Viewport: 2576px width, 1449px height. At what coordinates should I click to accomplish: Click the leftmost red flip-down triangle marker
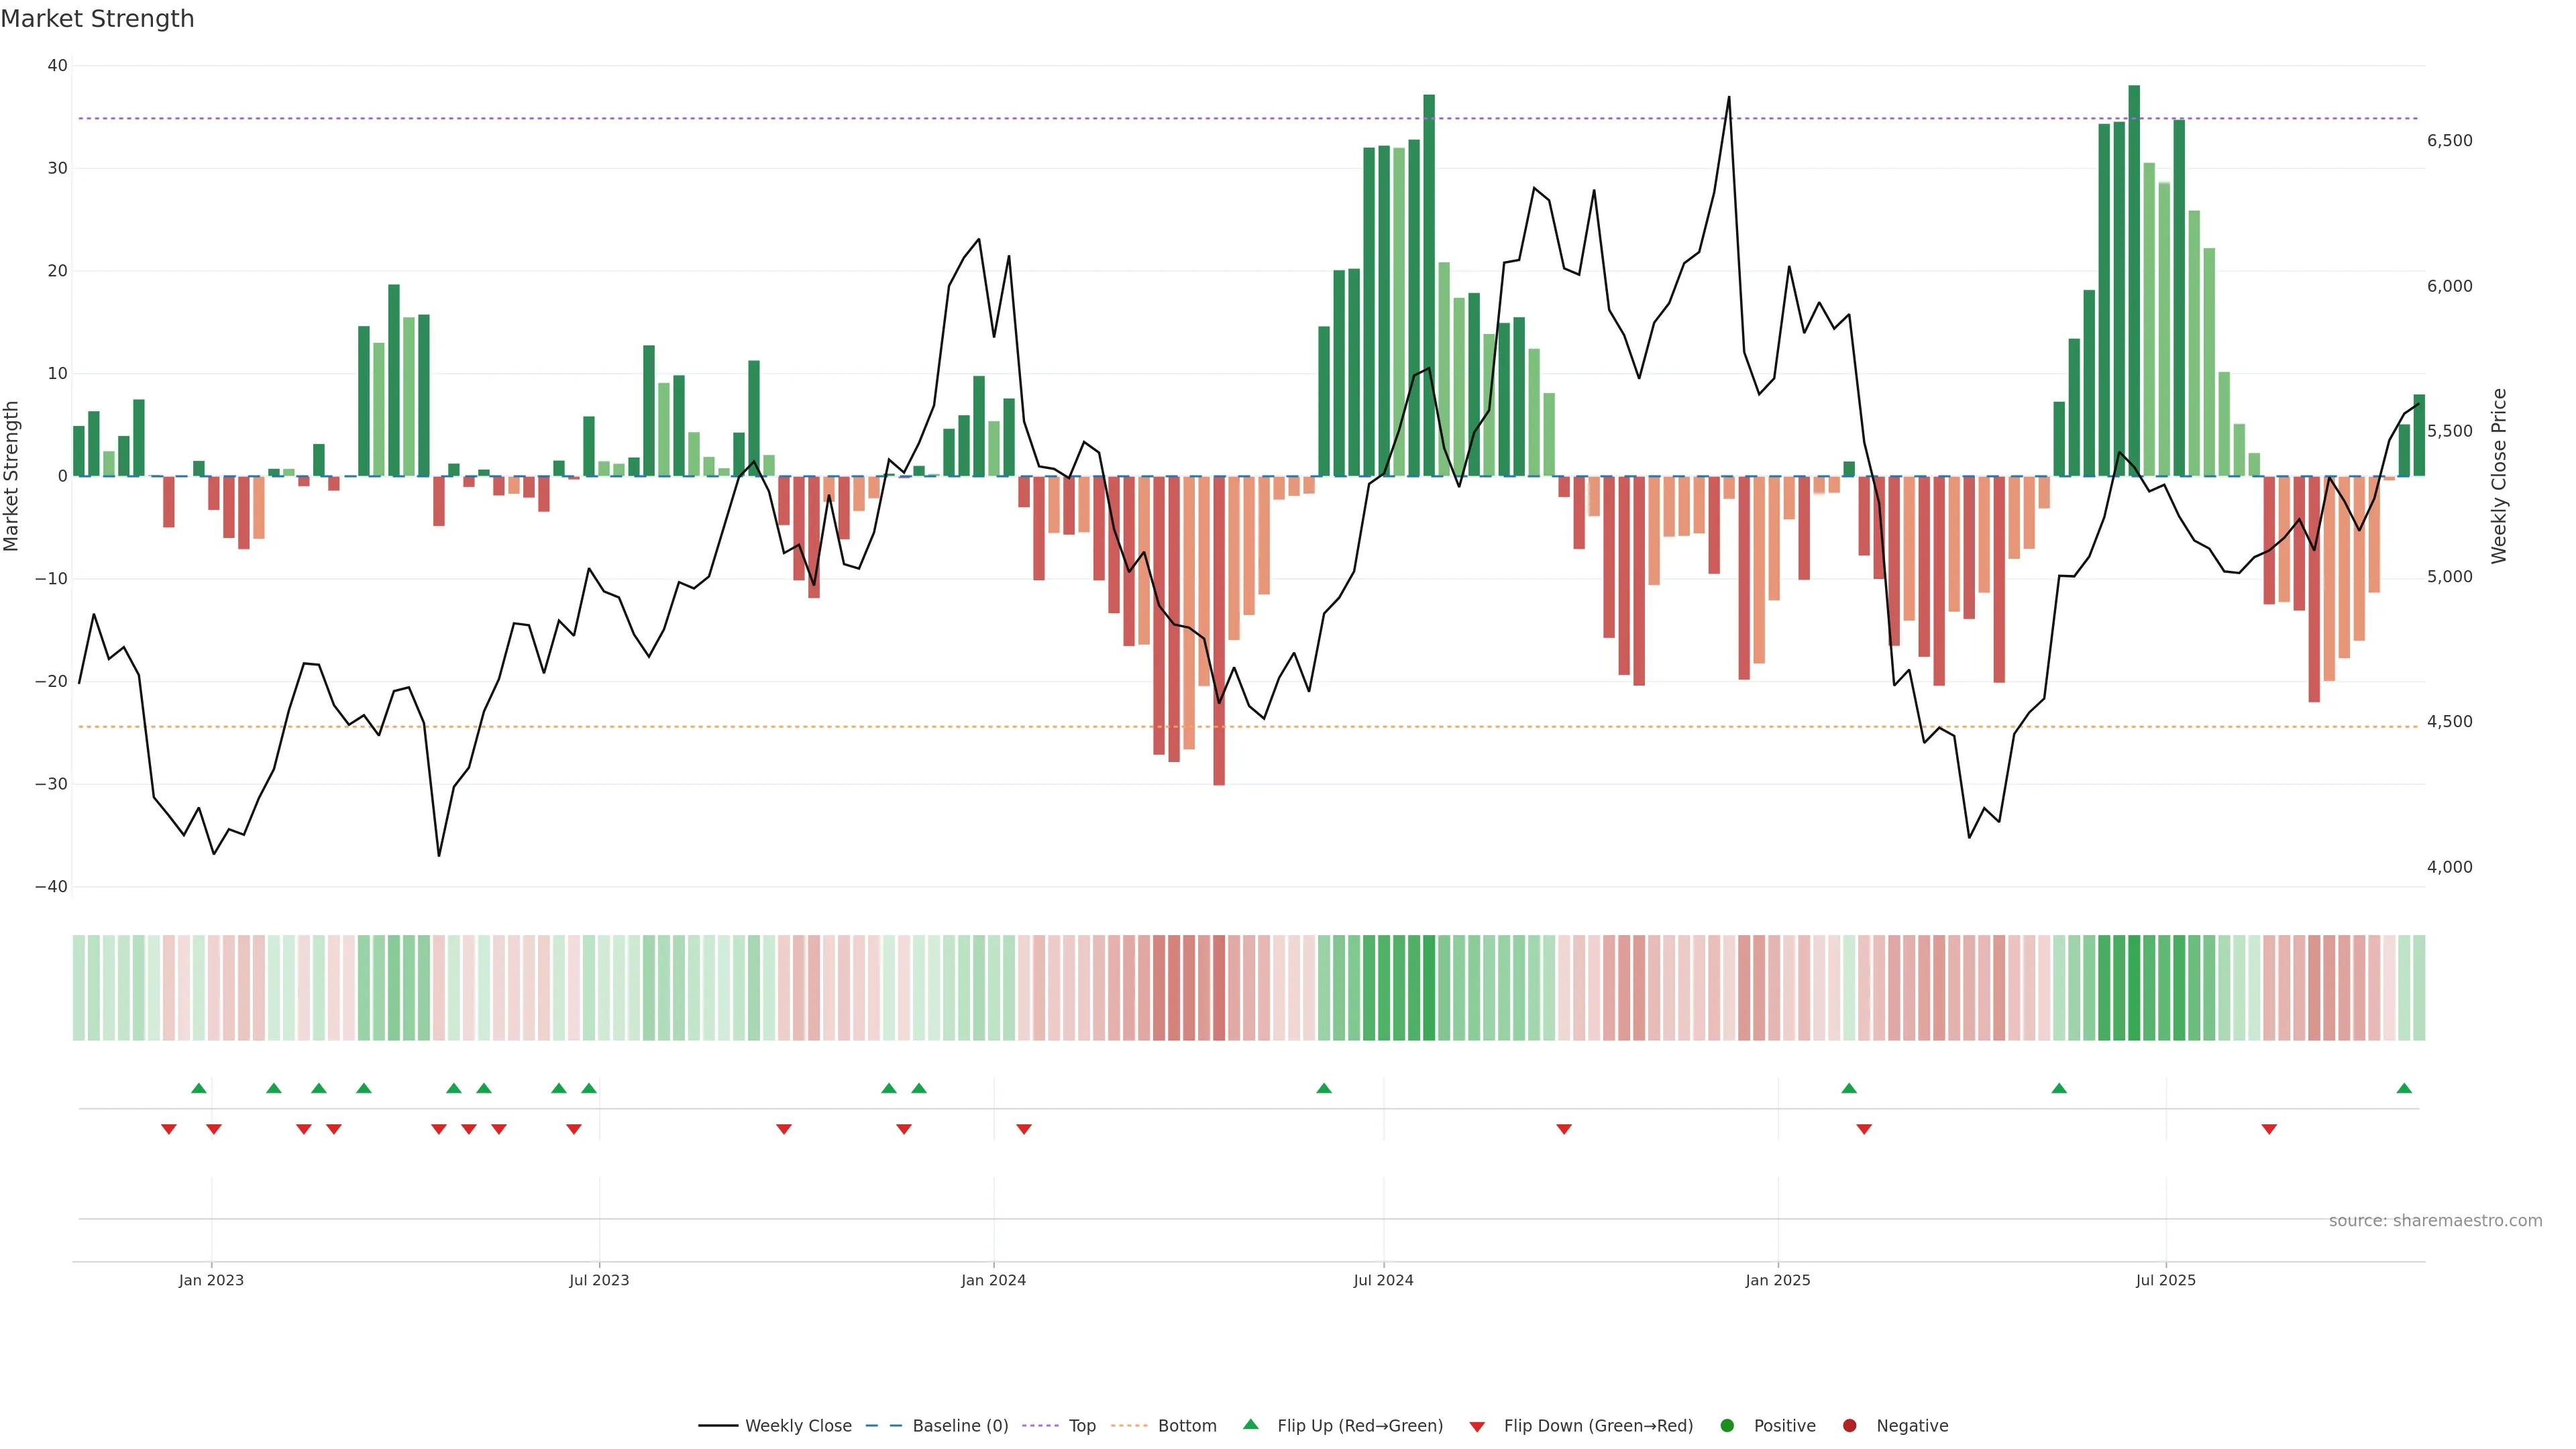click(x=169, y=1129)
